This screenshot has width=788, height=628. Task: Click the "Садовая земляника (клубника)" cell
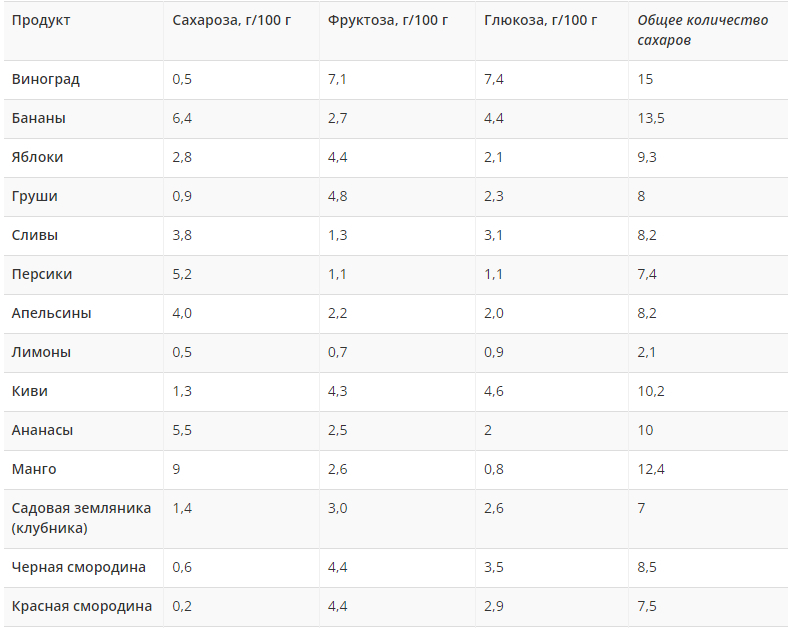(x=81, y=517)
